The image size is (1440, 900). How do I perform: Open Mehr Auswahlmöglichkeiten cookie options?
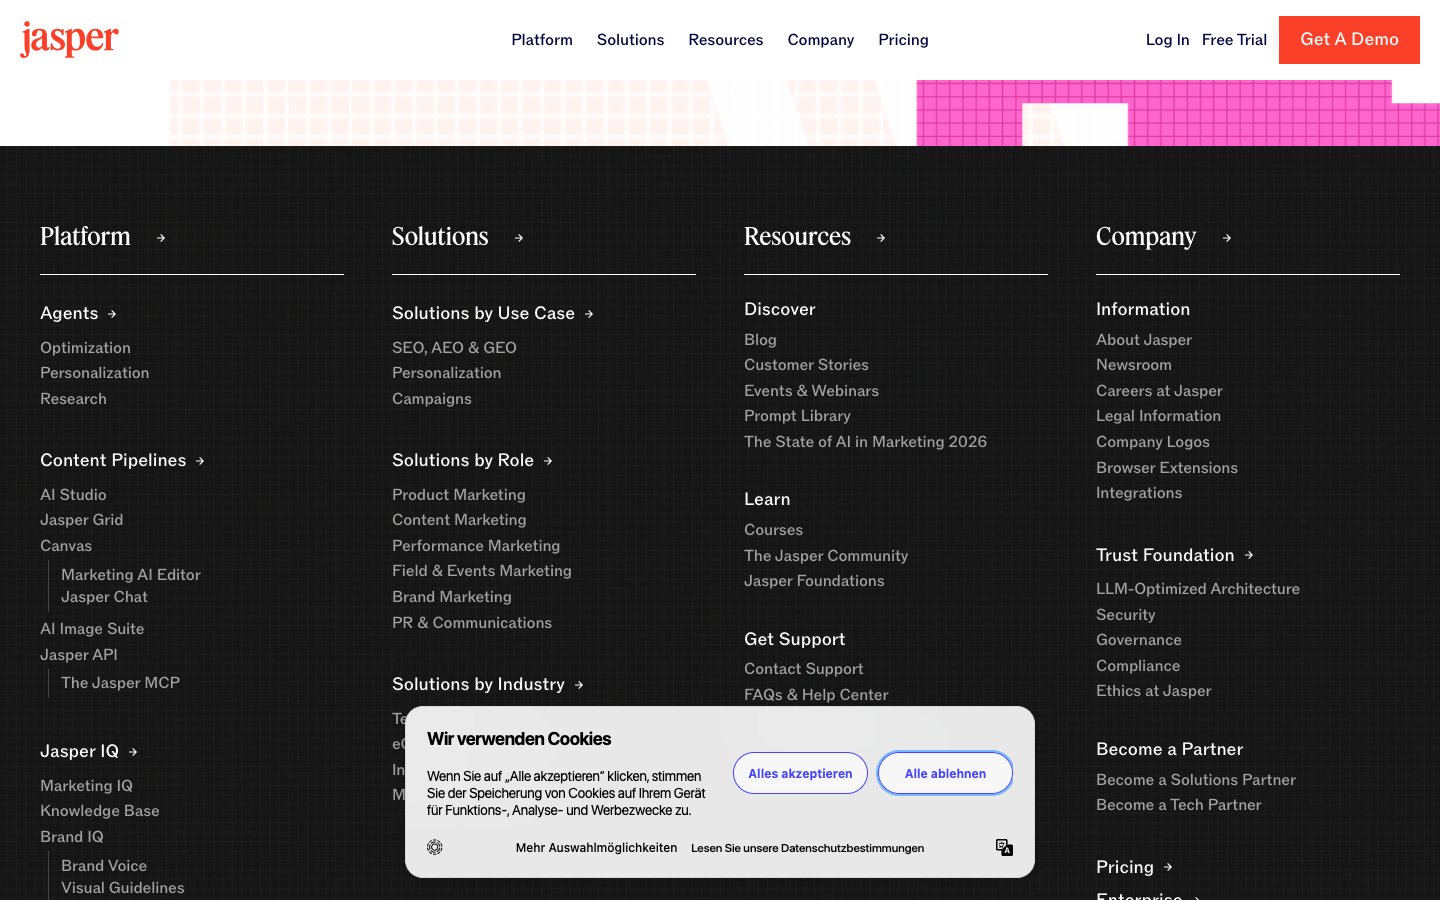596,848
